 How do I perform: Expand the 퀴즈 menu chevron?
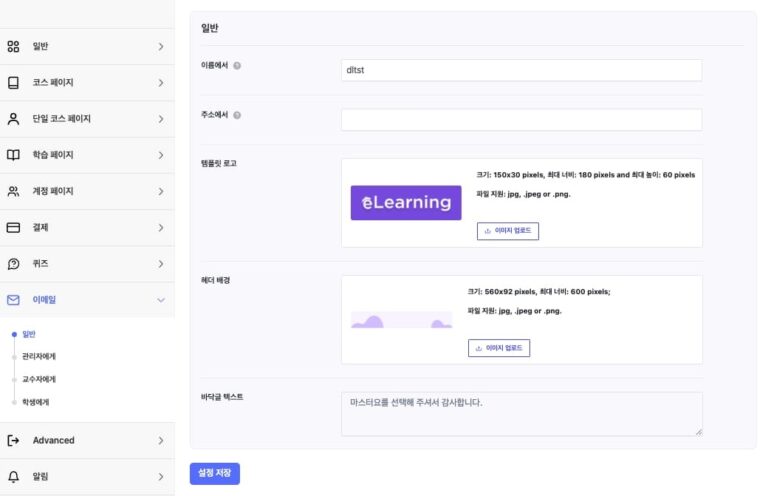point(160,264)
